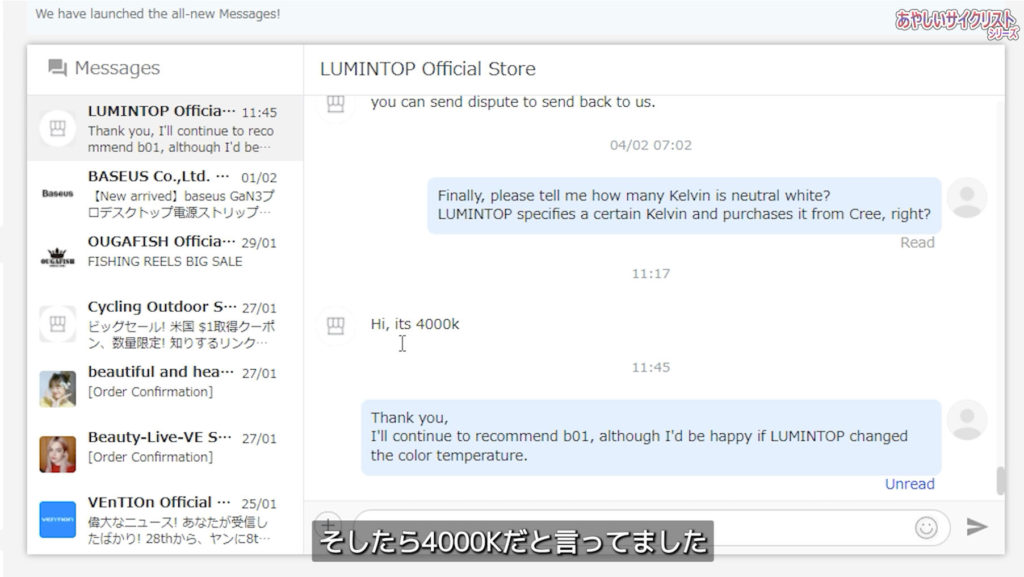The image size is (1024, 577).
Task: Click the Baseus logo avatar
Action: 57,193
